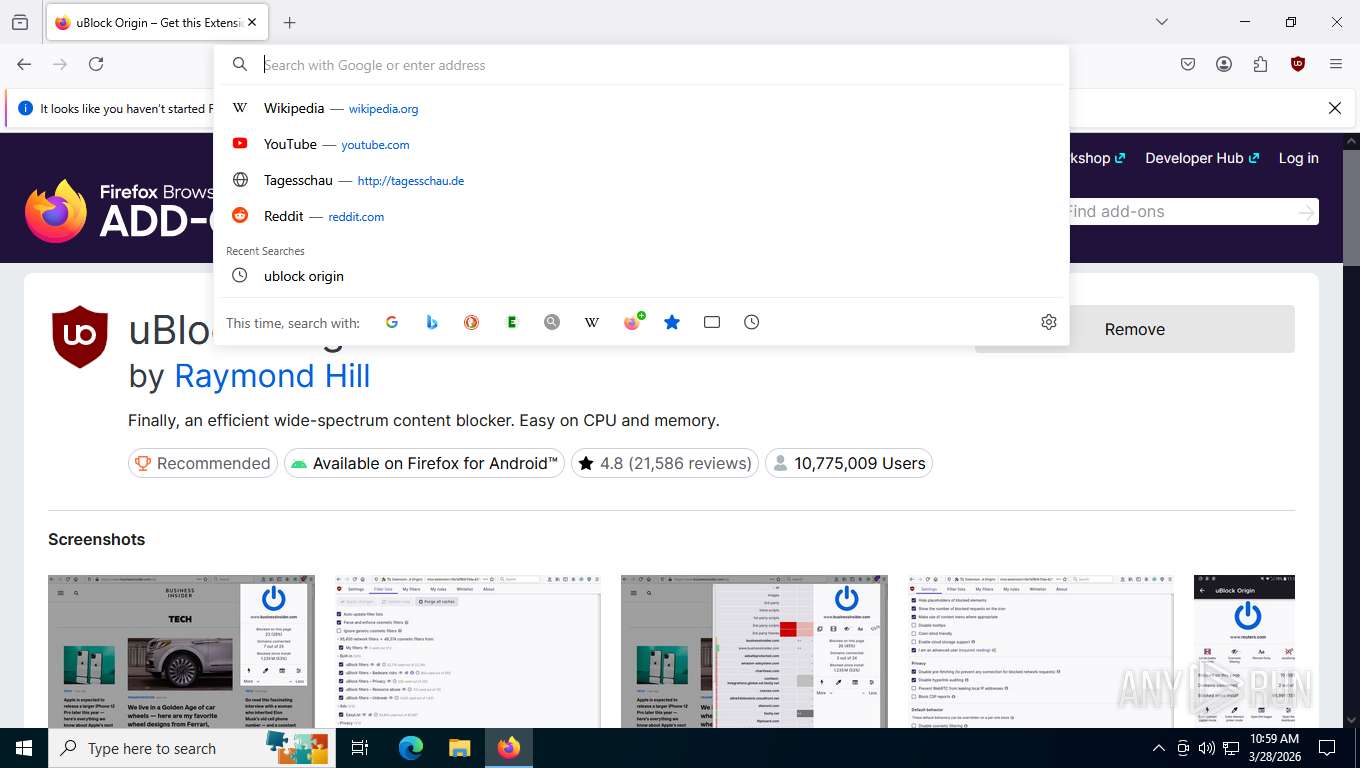
Task: Click Available on Firefox for Android badge
Action: [424, 463]
